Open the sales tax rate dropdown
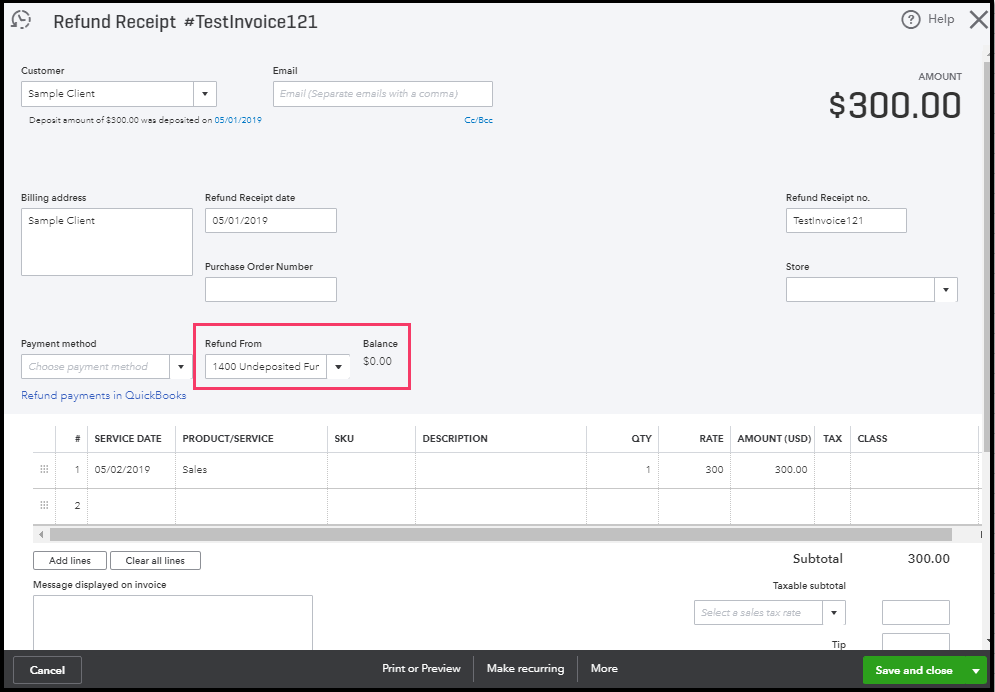The height and width of the screenshot is (692, 995). (834, 613)
